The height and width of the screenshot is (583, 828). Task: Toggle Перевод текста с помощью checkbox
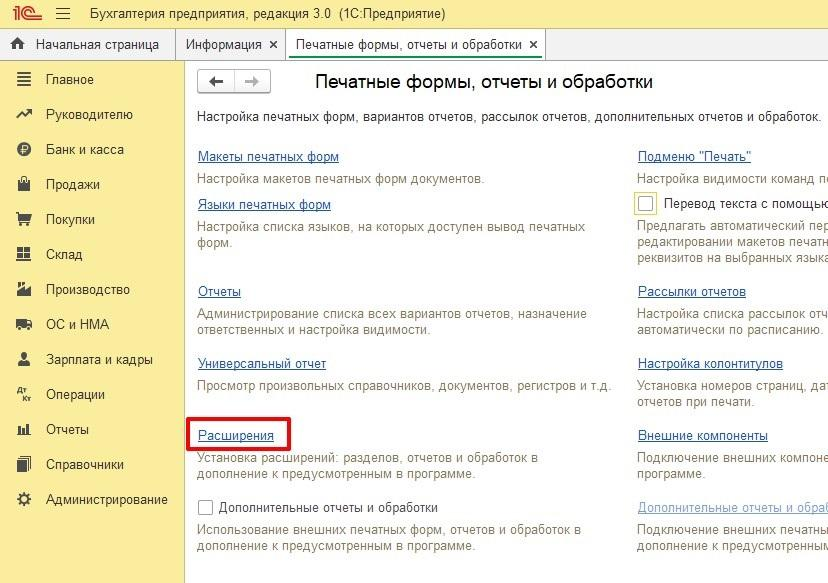click(645, 203)
